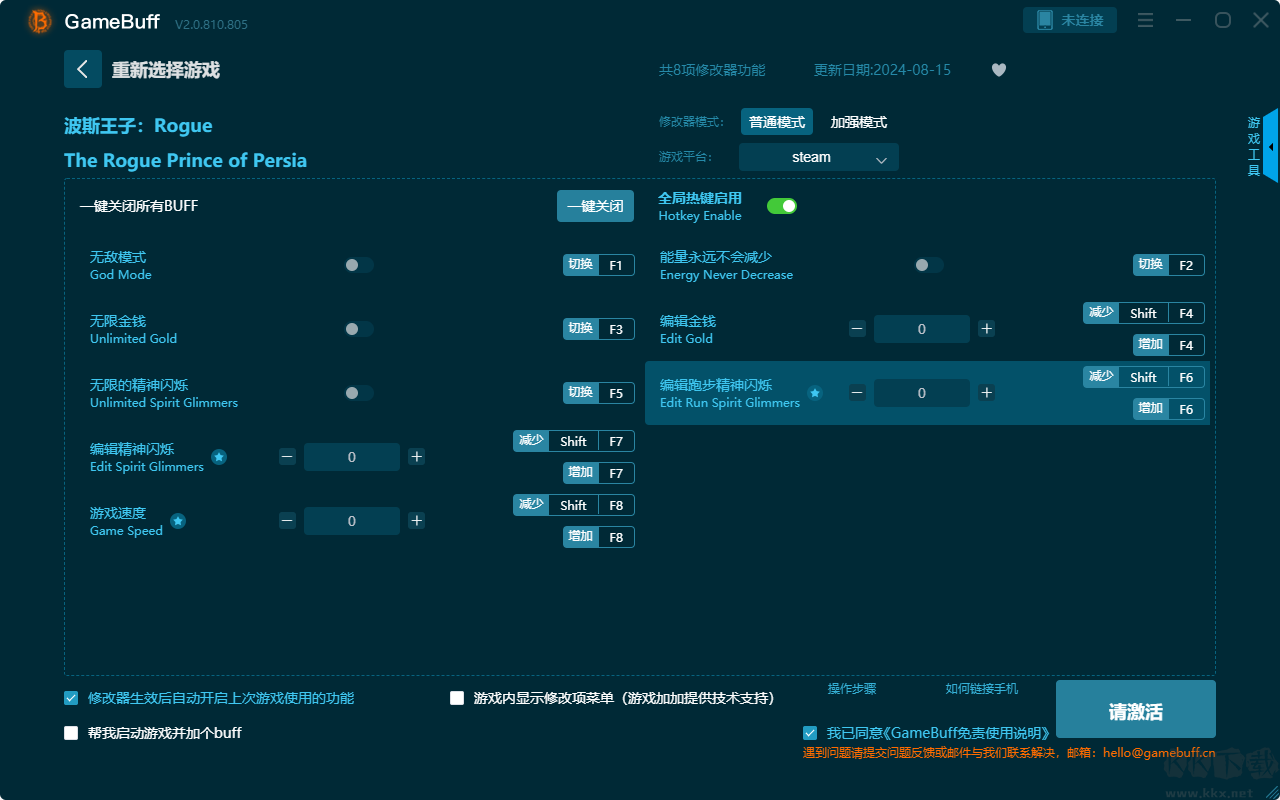Screen dimensions: 1280x800
Task: Decrease Edit Run Spirit Glimmers with minus
Action: tap(857, 392)
